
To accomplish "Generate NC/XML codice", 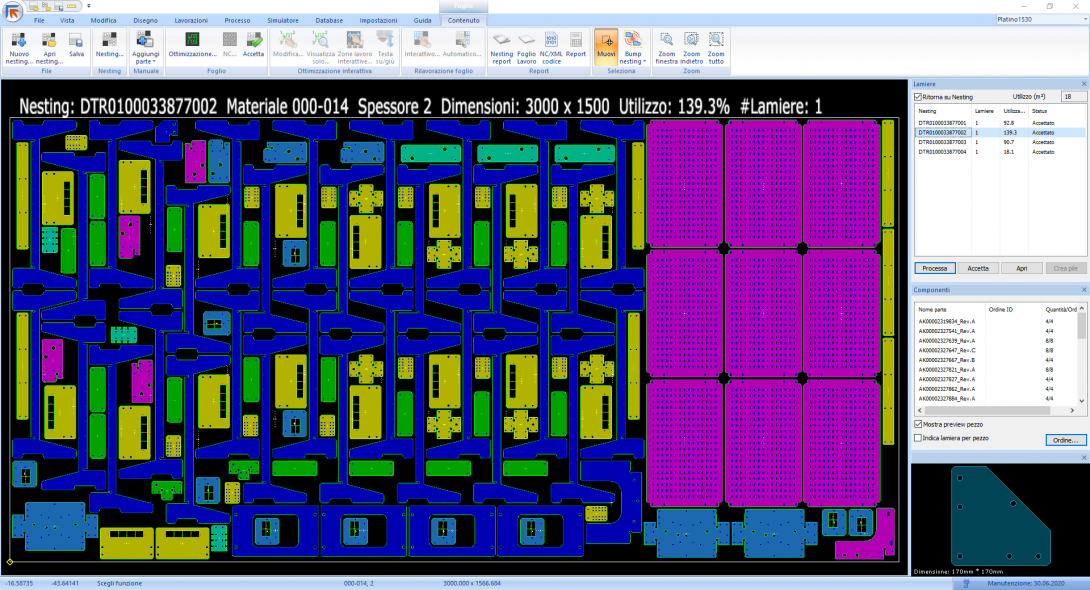I will coord(550,41).
